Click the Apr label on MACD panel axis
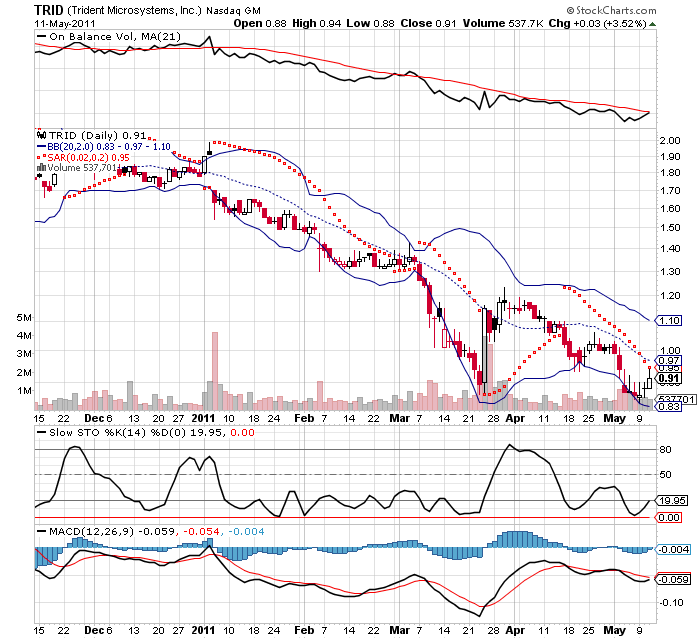 pyautogui.click(x=515, y=631)
